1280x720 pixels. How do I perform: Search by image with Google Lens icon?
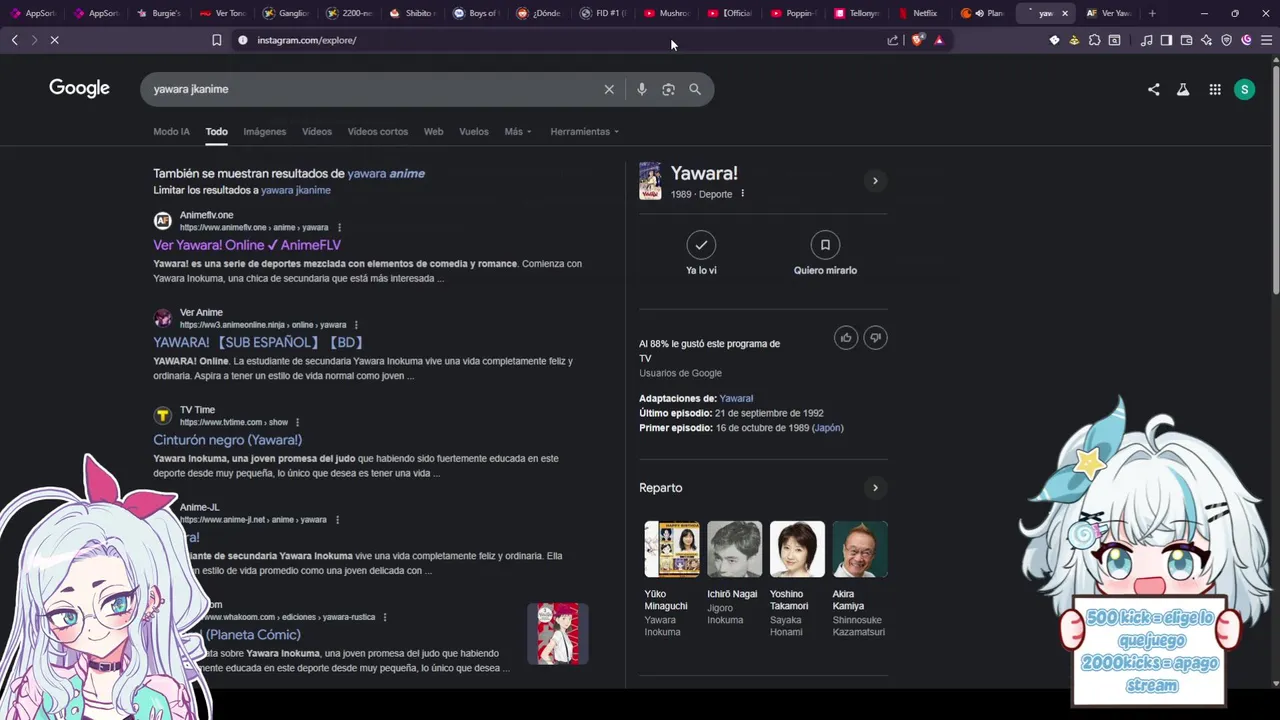[668, 89]
